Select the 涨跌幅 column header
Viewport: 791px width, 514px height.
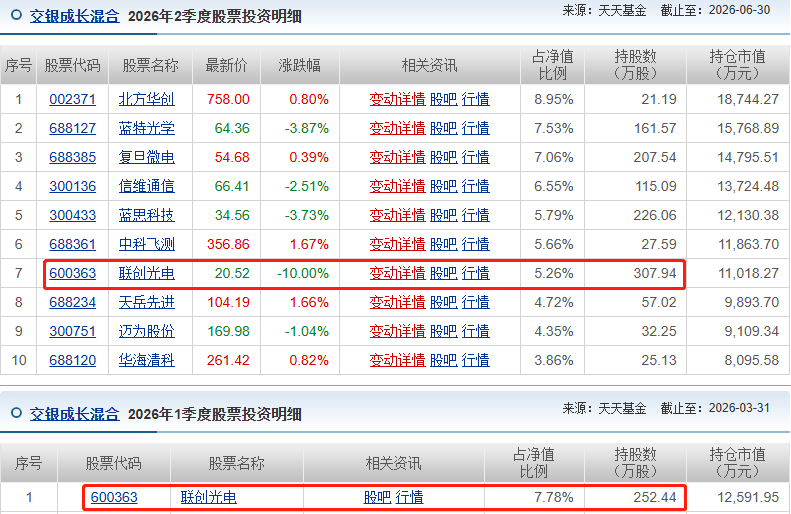click(300, 65)
